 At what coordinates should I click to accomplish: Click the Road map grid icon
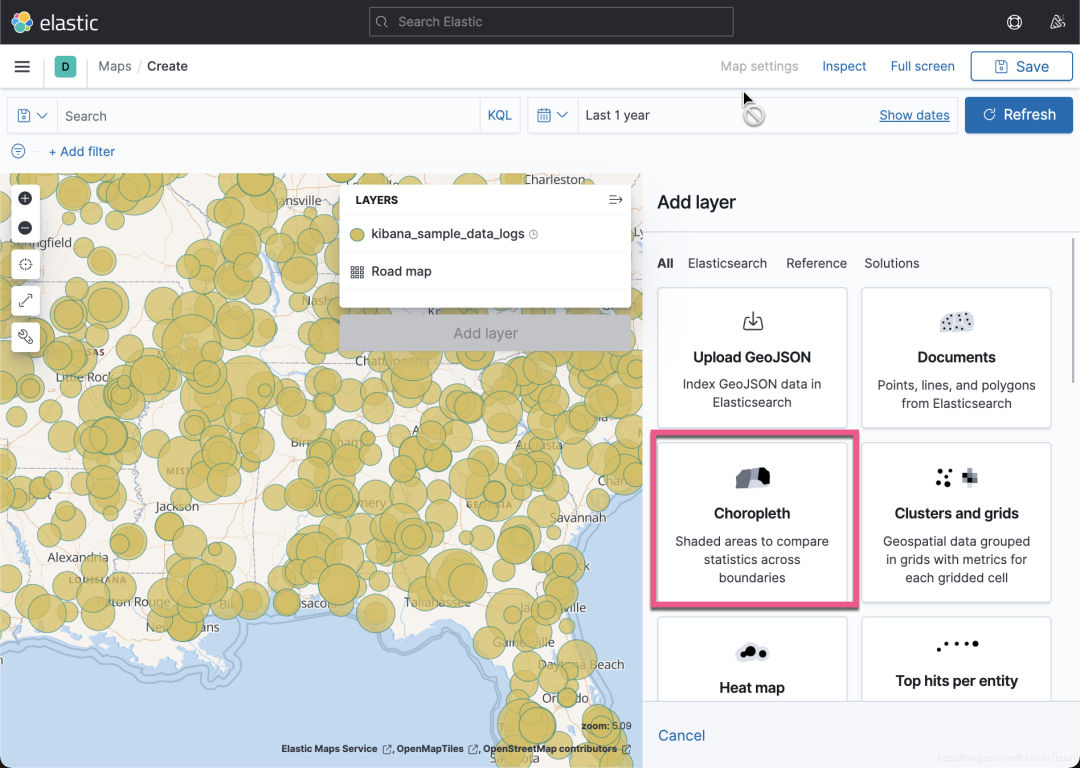point(357,271)
